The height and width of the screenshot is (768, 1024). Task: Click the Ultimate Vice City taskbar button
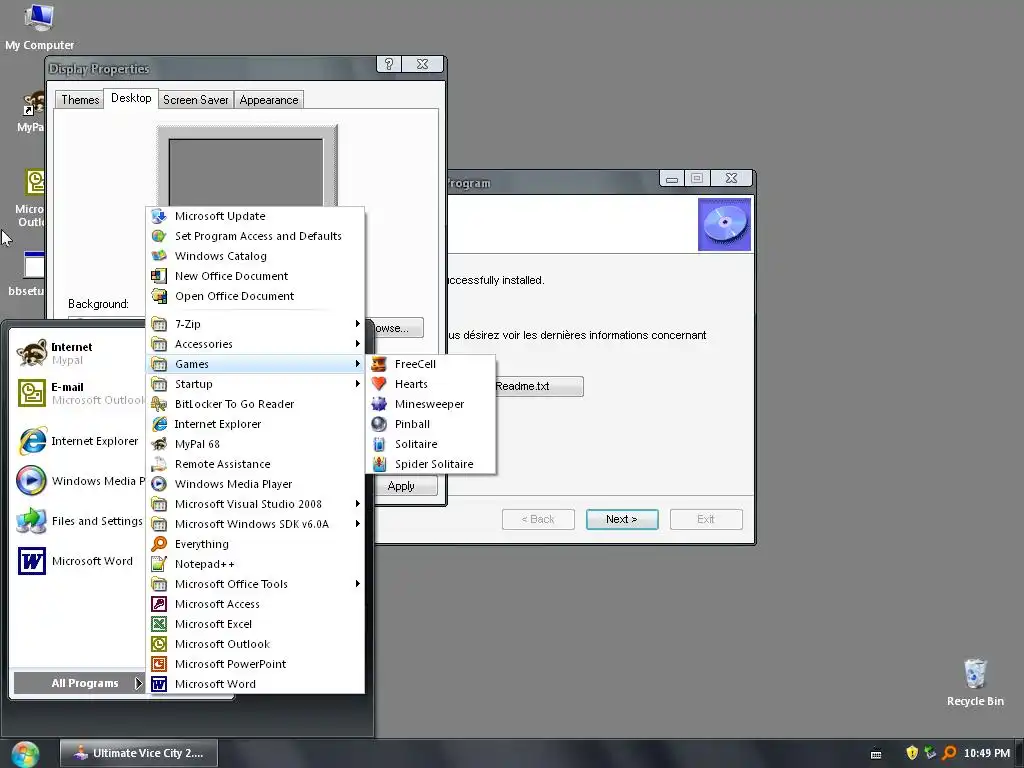click(x=138, y=753)
